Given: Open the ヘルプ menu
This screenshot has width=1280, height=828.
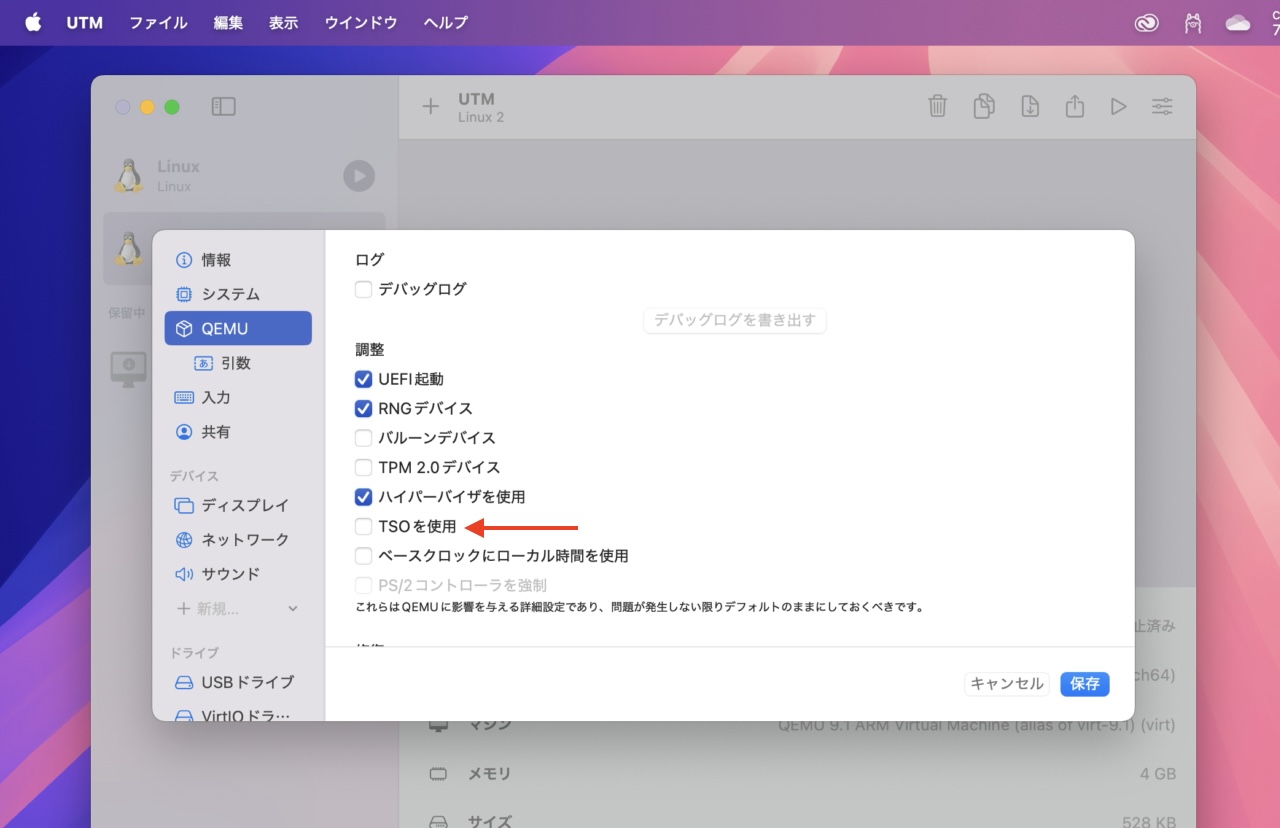Looking at the screenshot, I should click(446, 22).
